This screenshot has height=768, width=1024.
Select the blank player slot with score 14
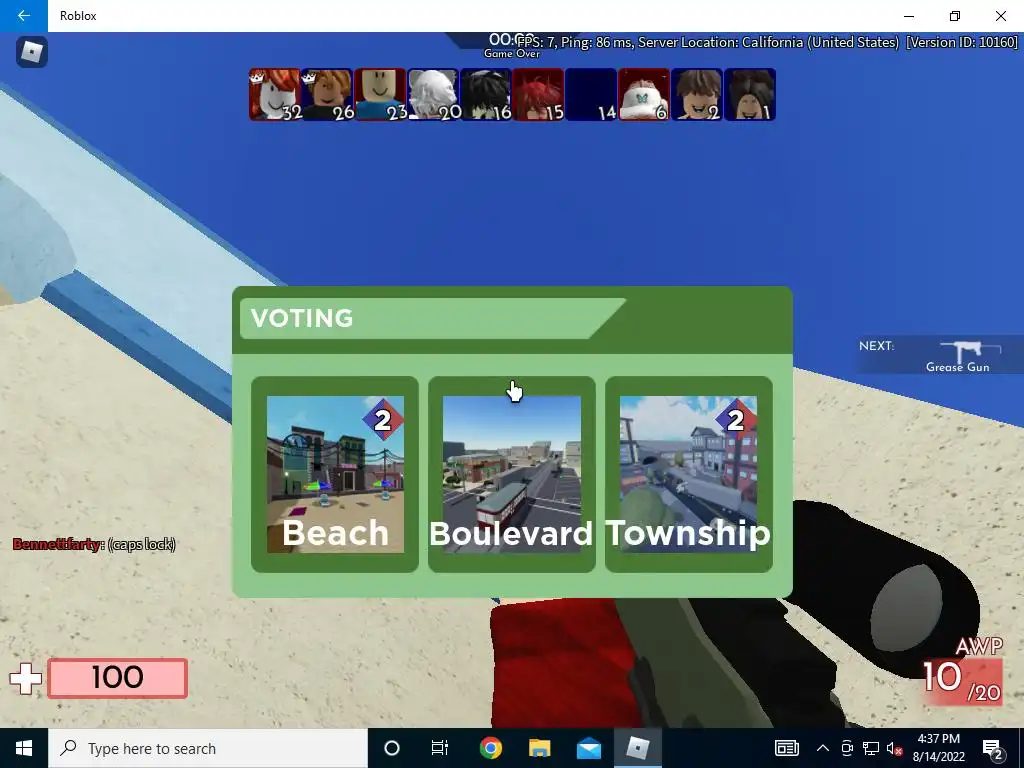591,95
